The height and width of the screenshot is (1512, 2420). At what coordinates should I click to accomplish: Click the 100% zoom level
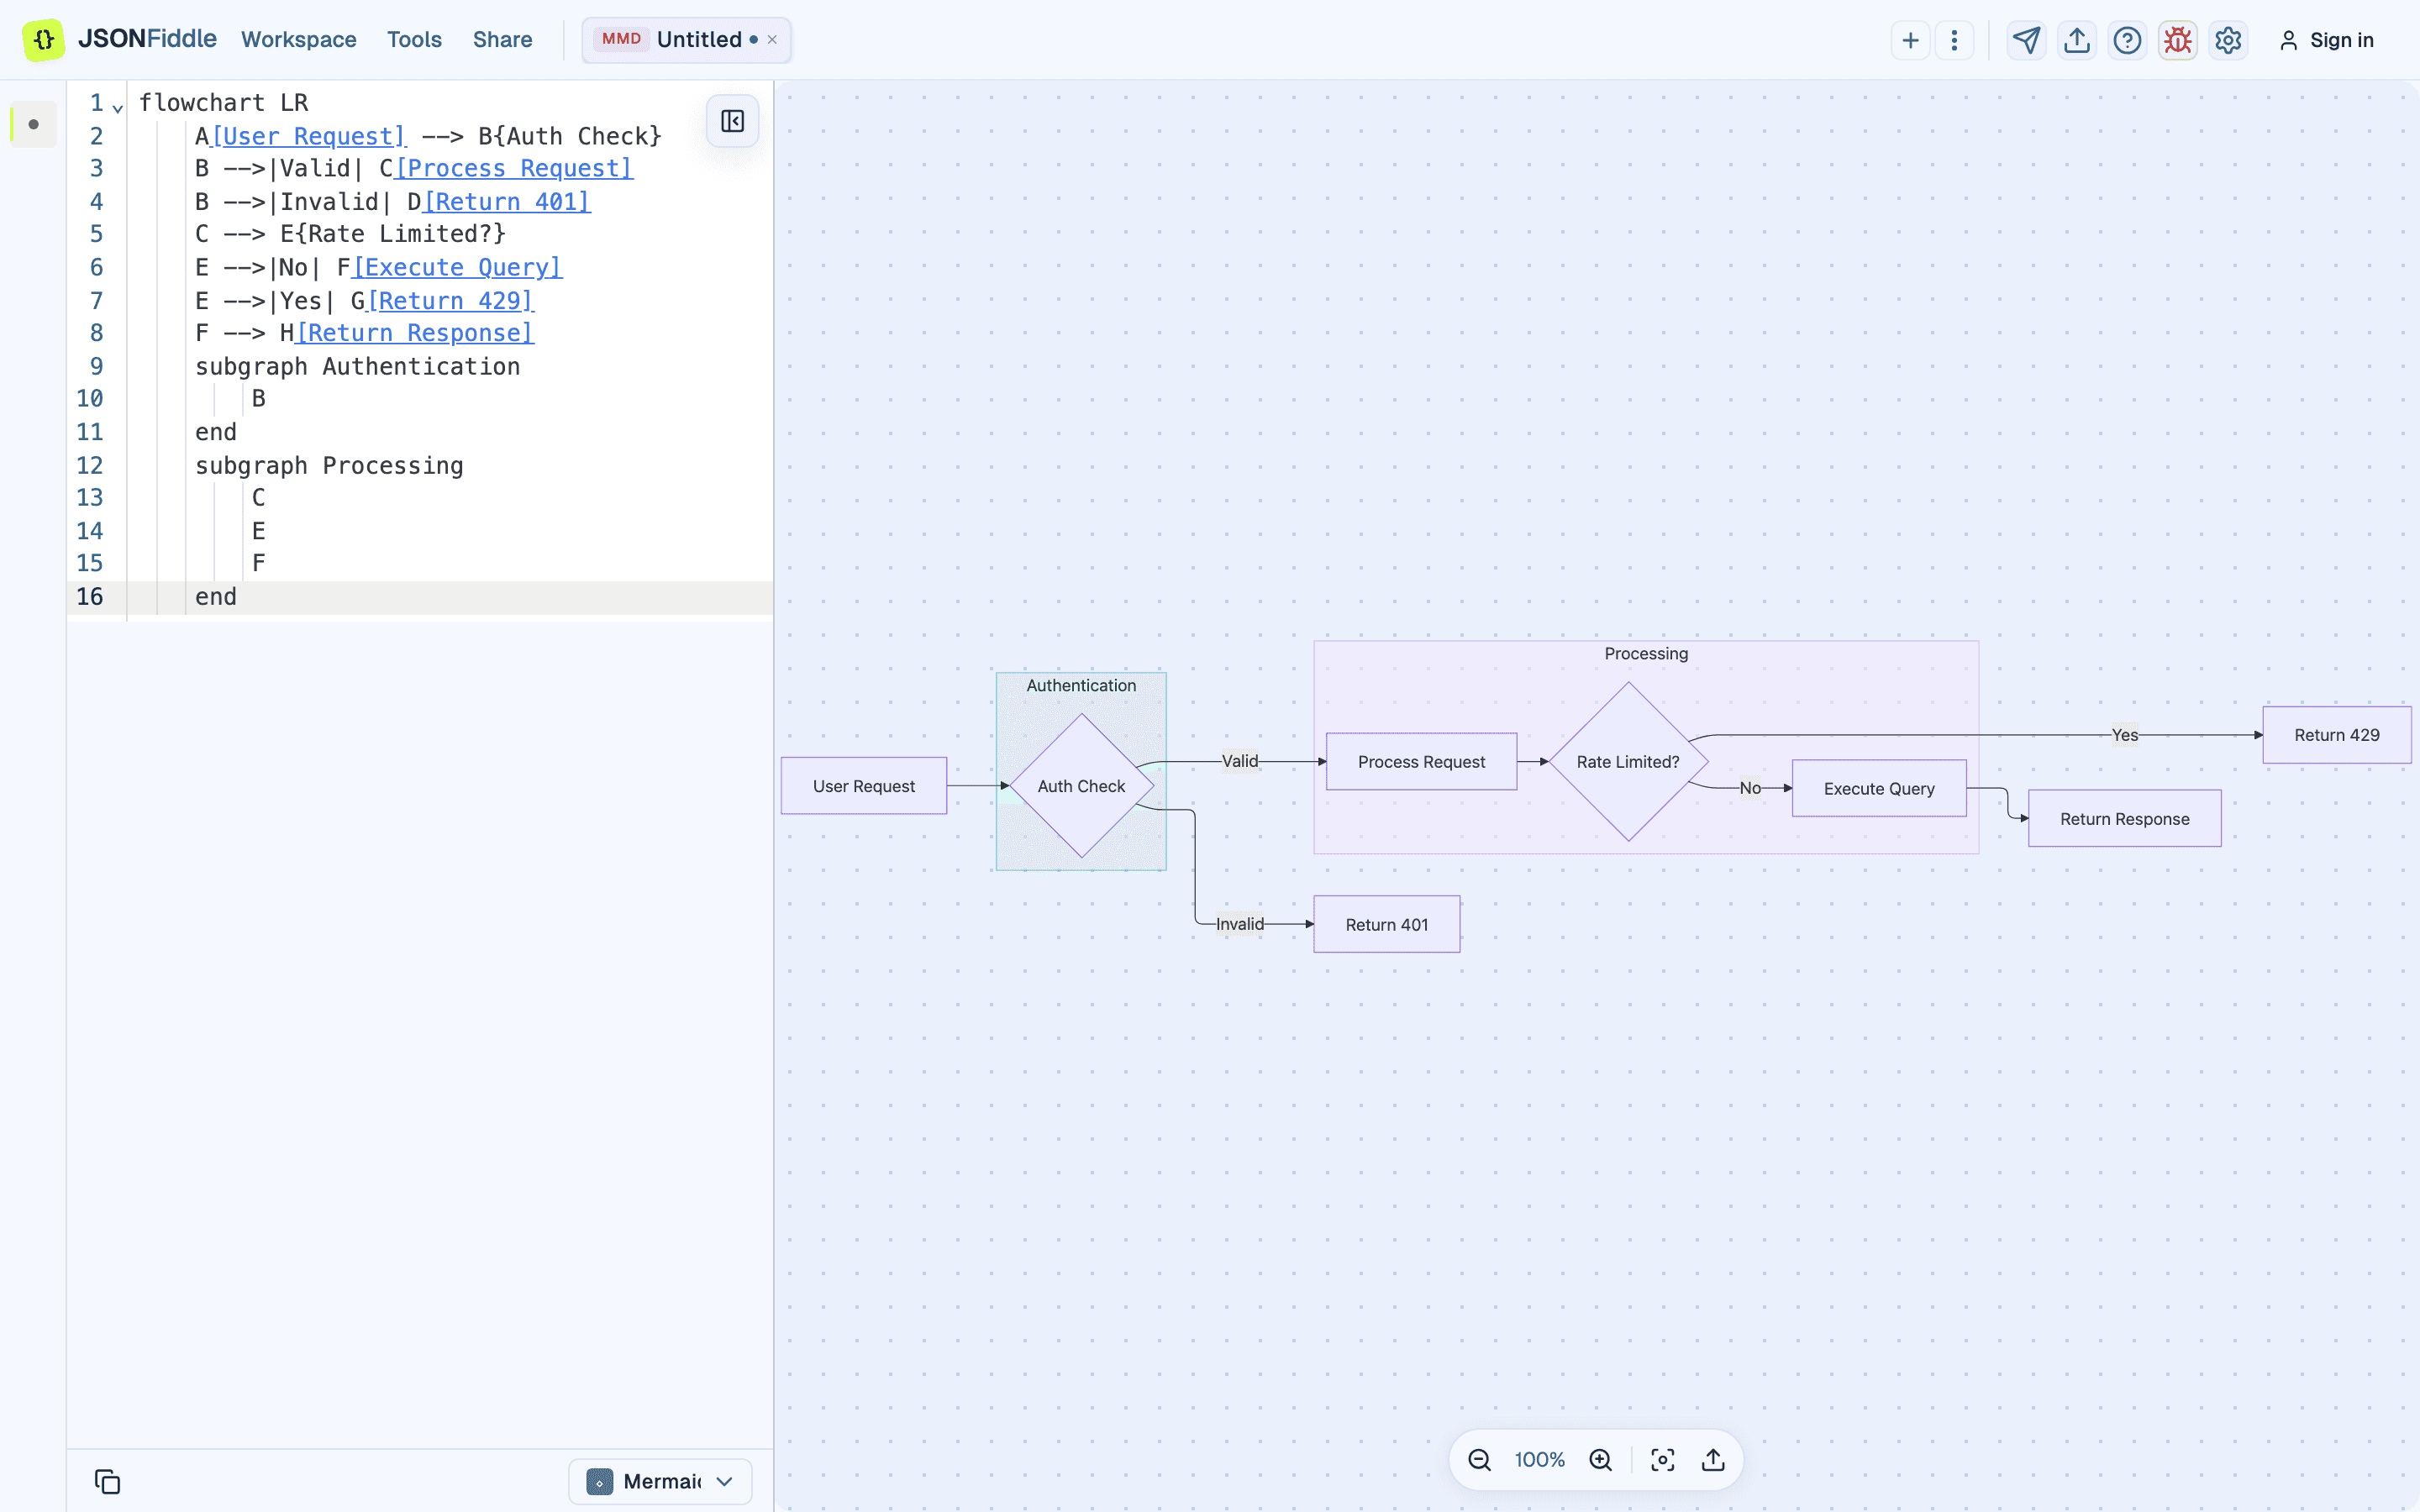(1539, 1460)
